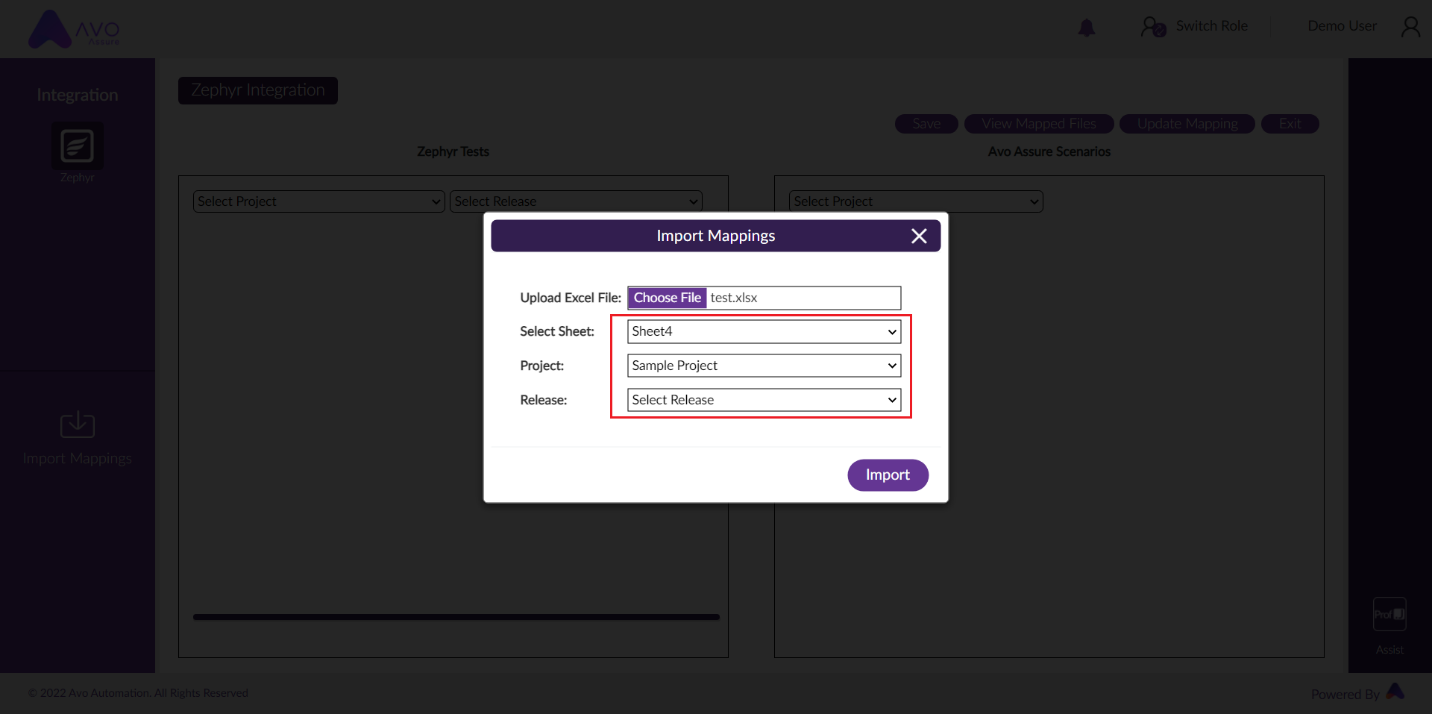This screenshot has height=714, width=1432.
Task: Click the Exit button
Action: [x=1290, y=124]
